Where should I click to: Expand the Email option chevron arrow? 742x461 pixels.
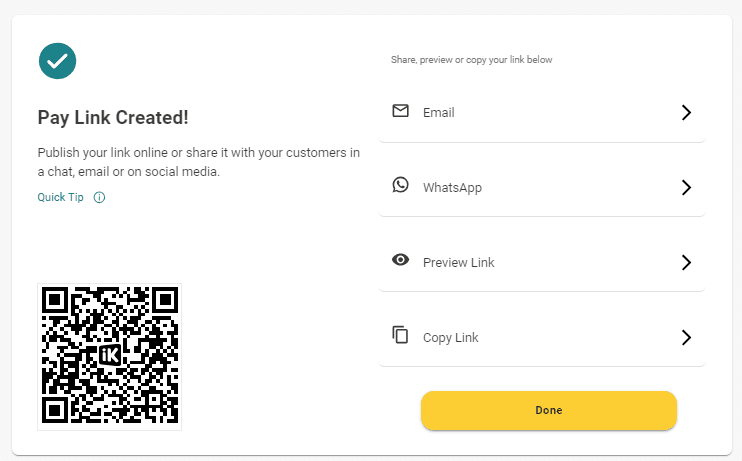click(686, 112)
